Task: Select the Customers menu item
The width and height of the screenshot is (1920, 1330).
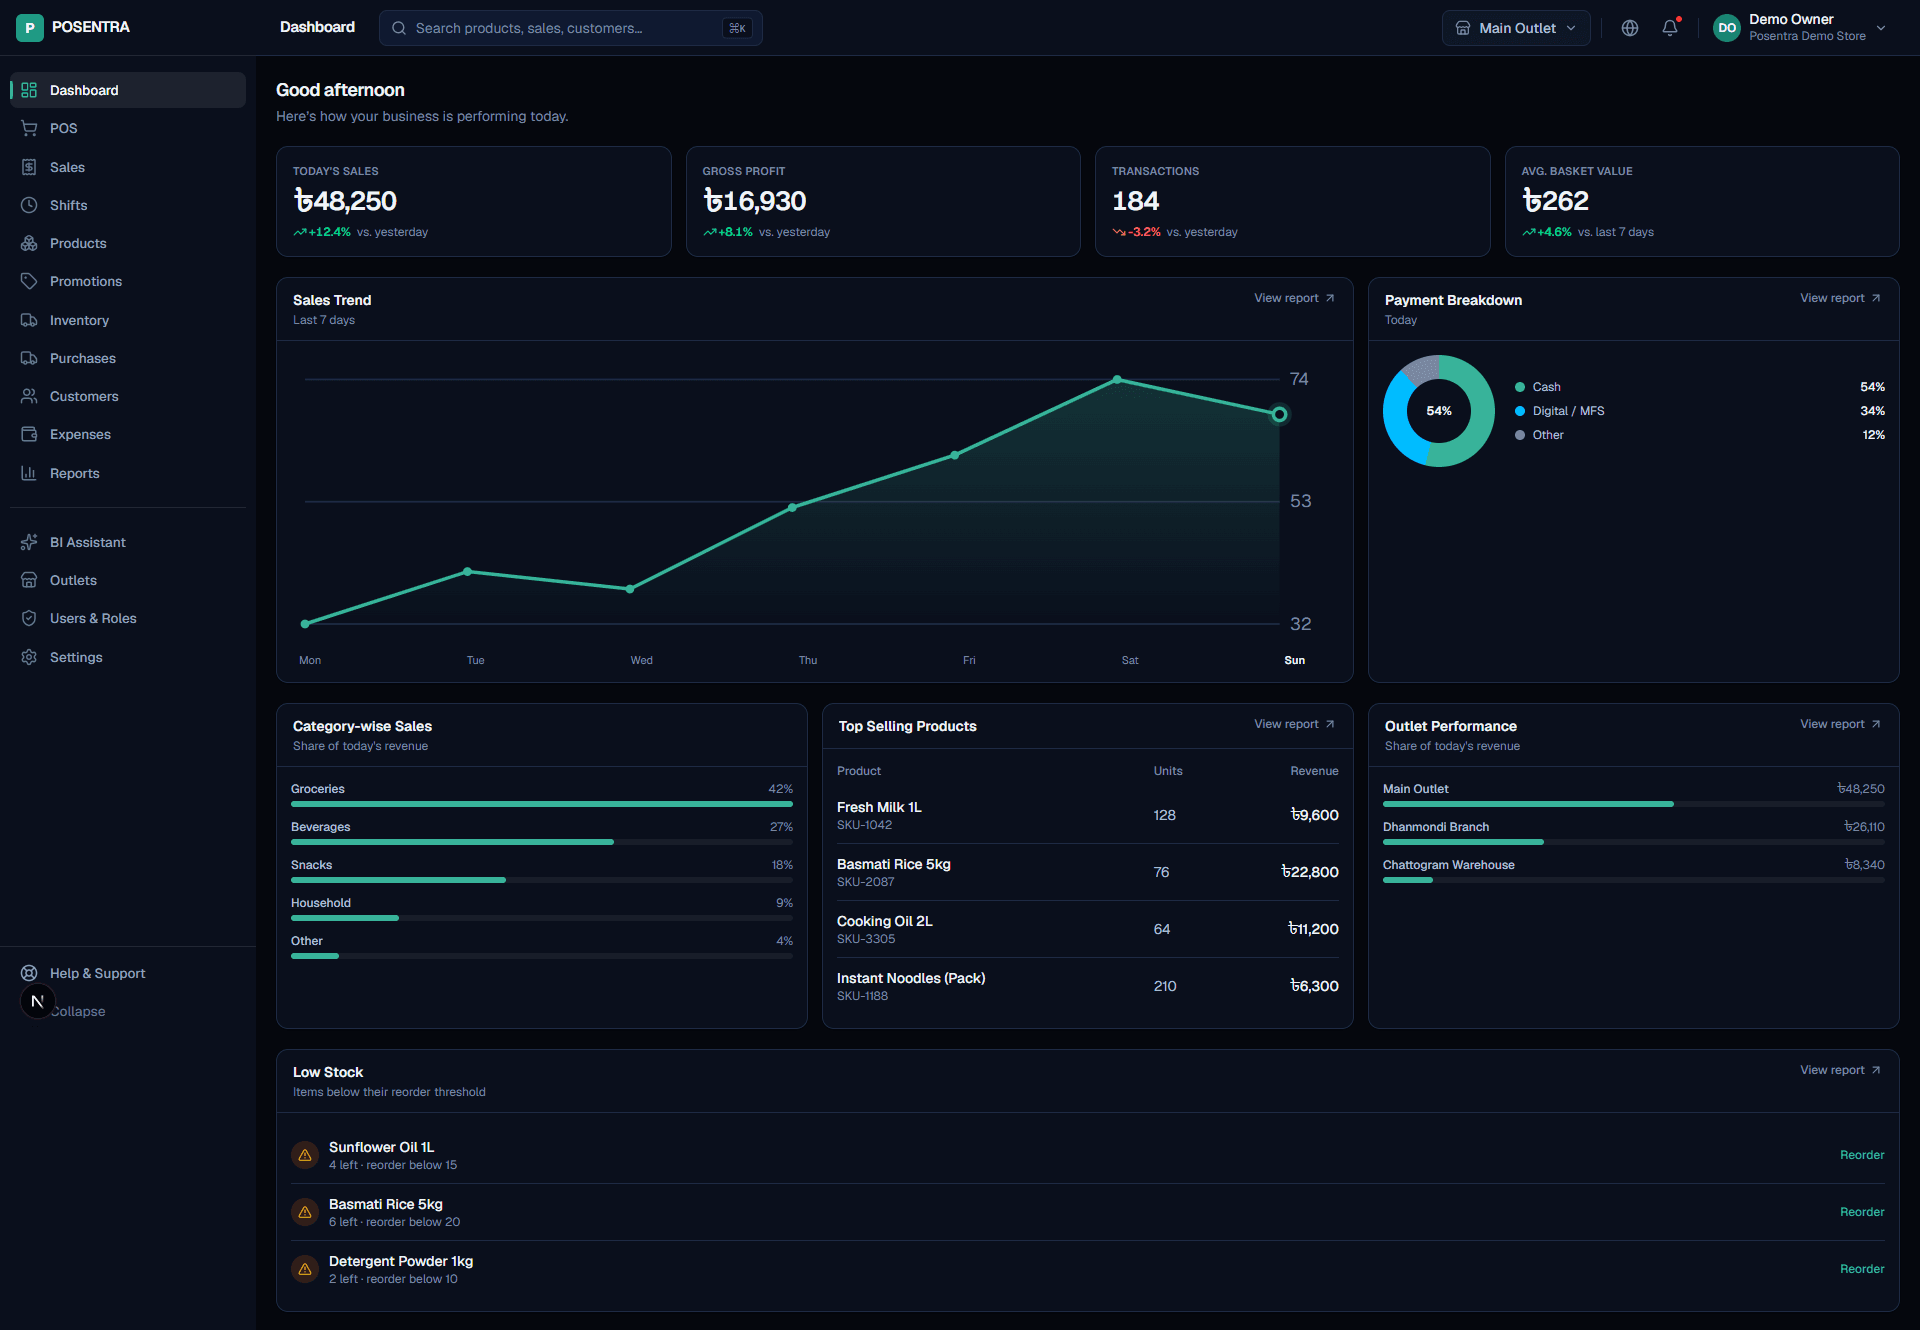Action: (x=128, y=396)
